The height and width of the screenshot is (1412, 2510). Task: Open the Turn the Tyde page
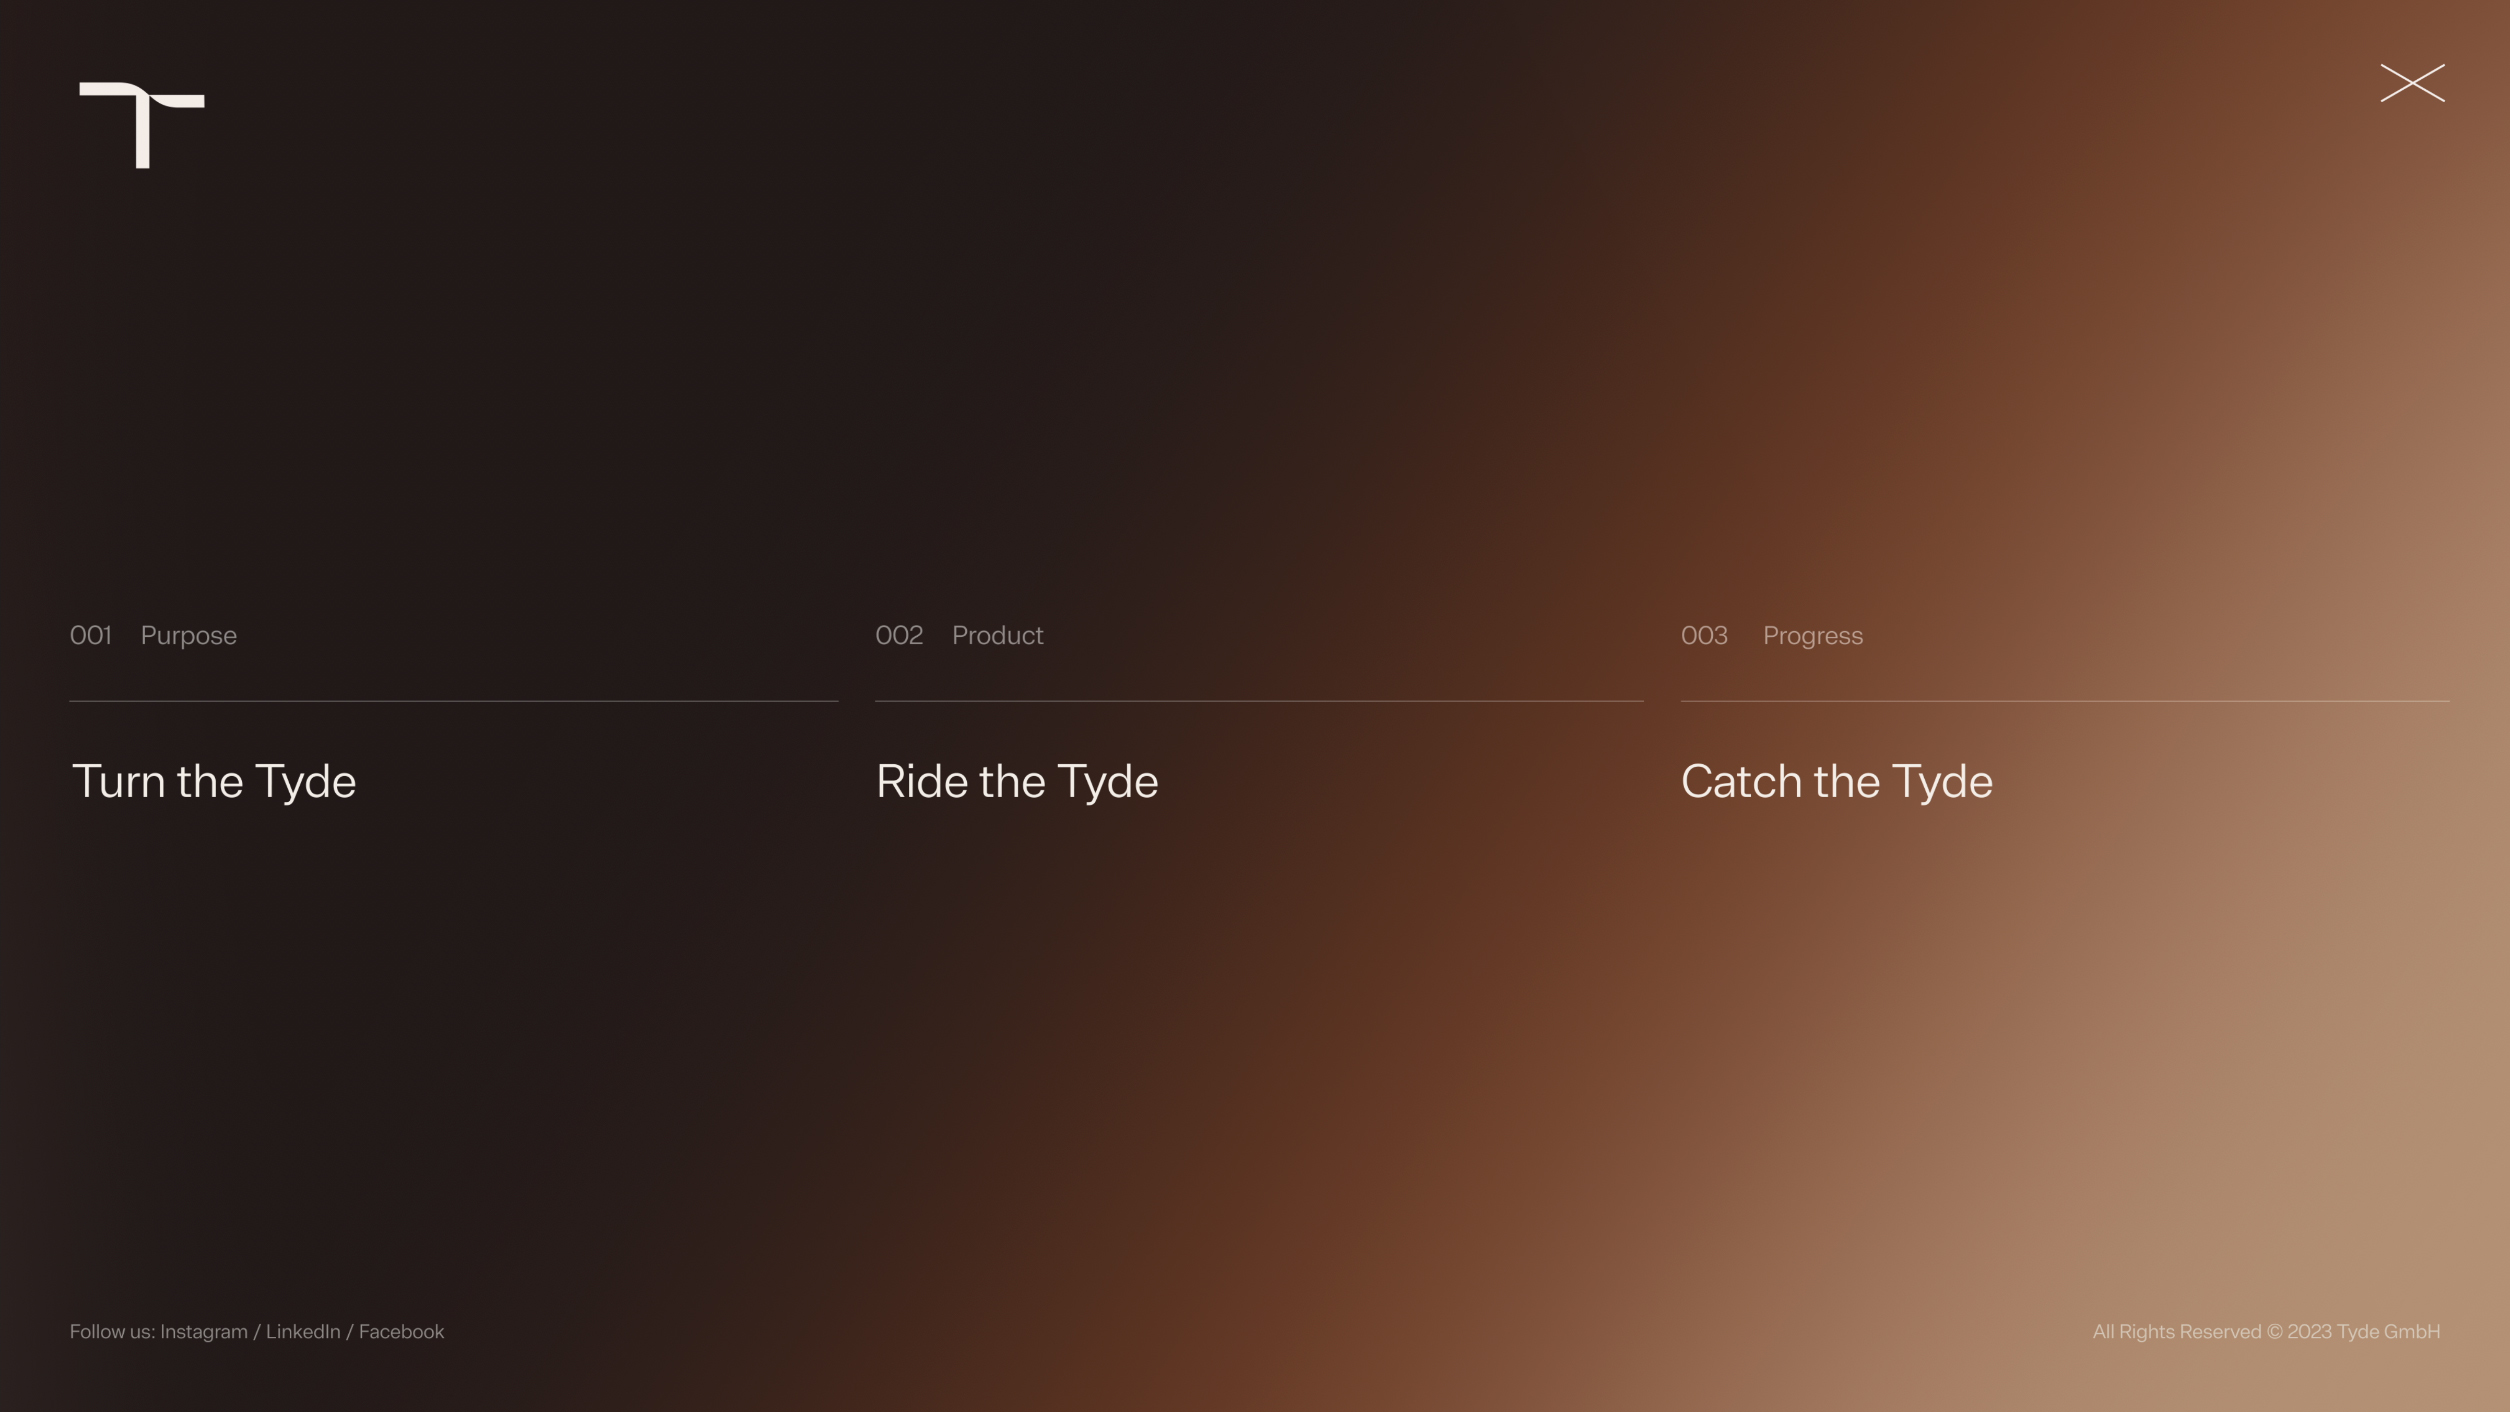click(214, 781)
